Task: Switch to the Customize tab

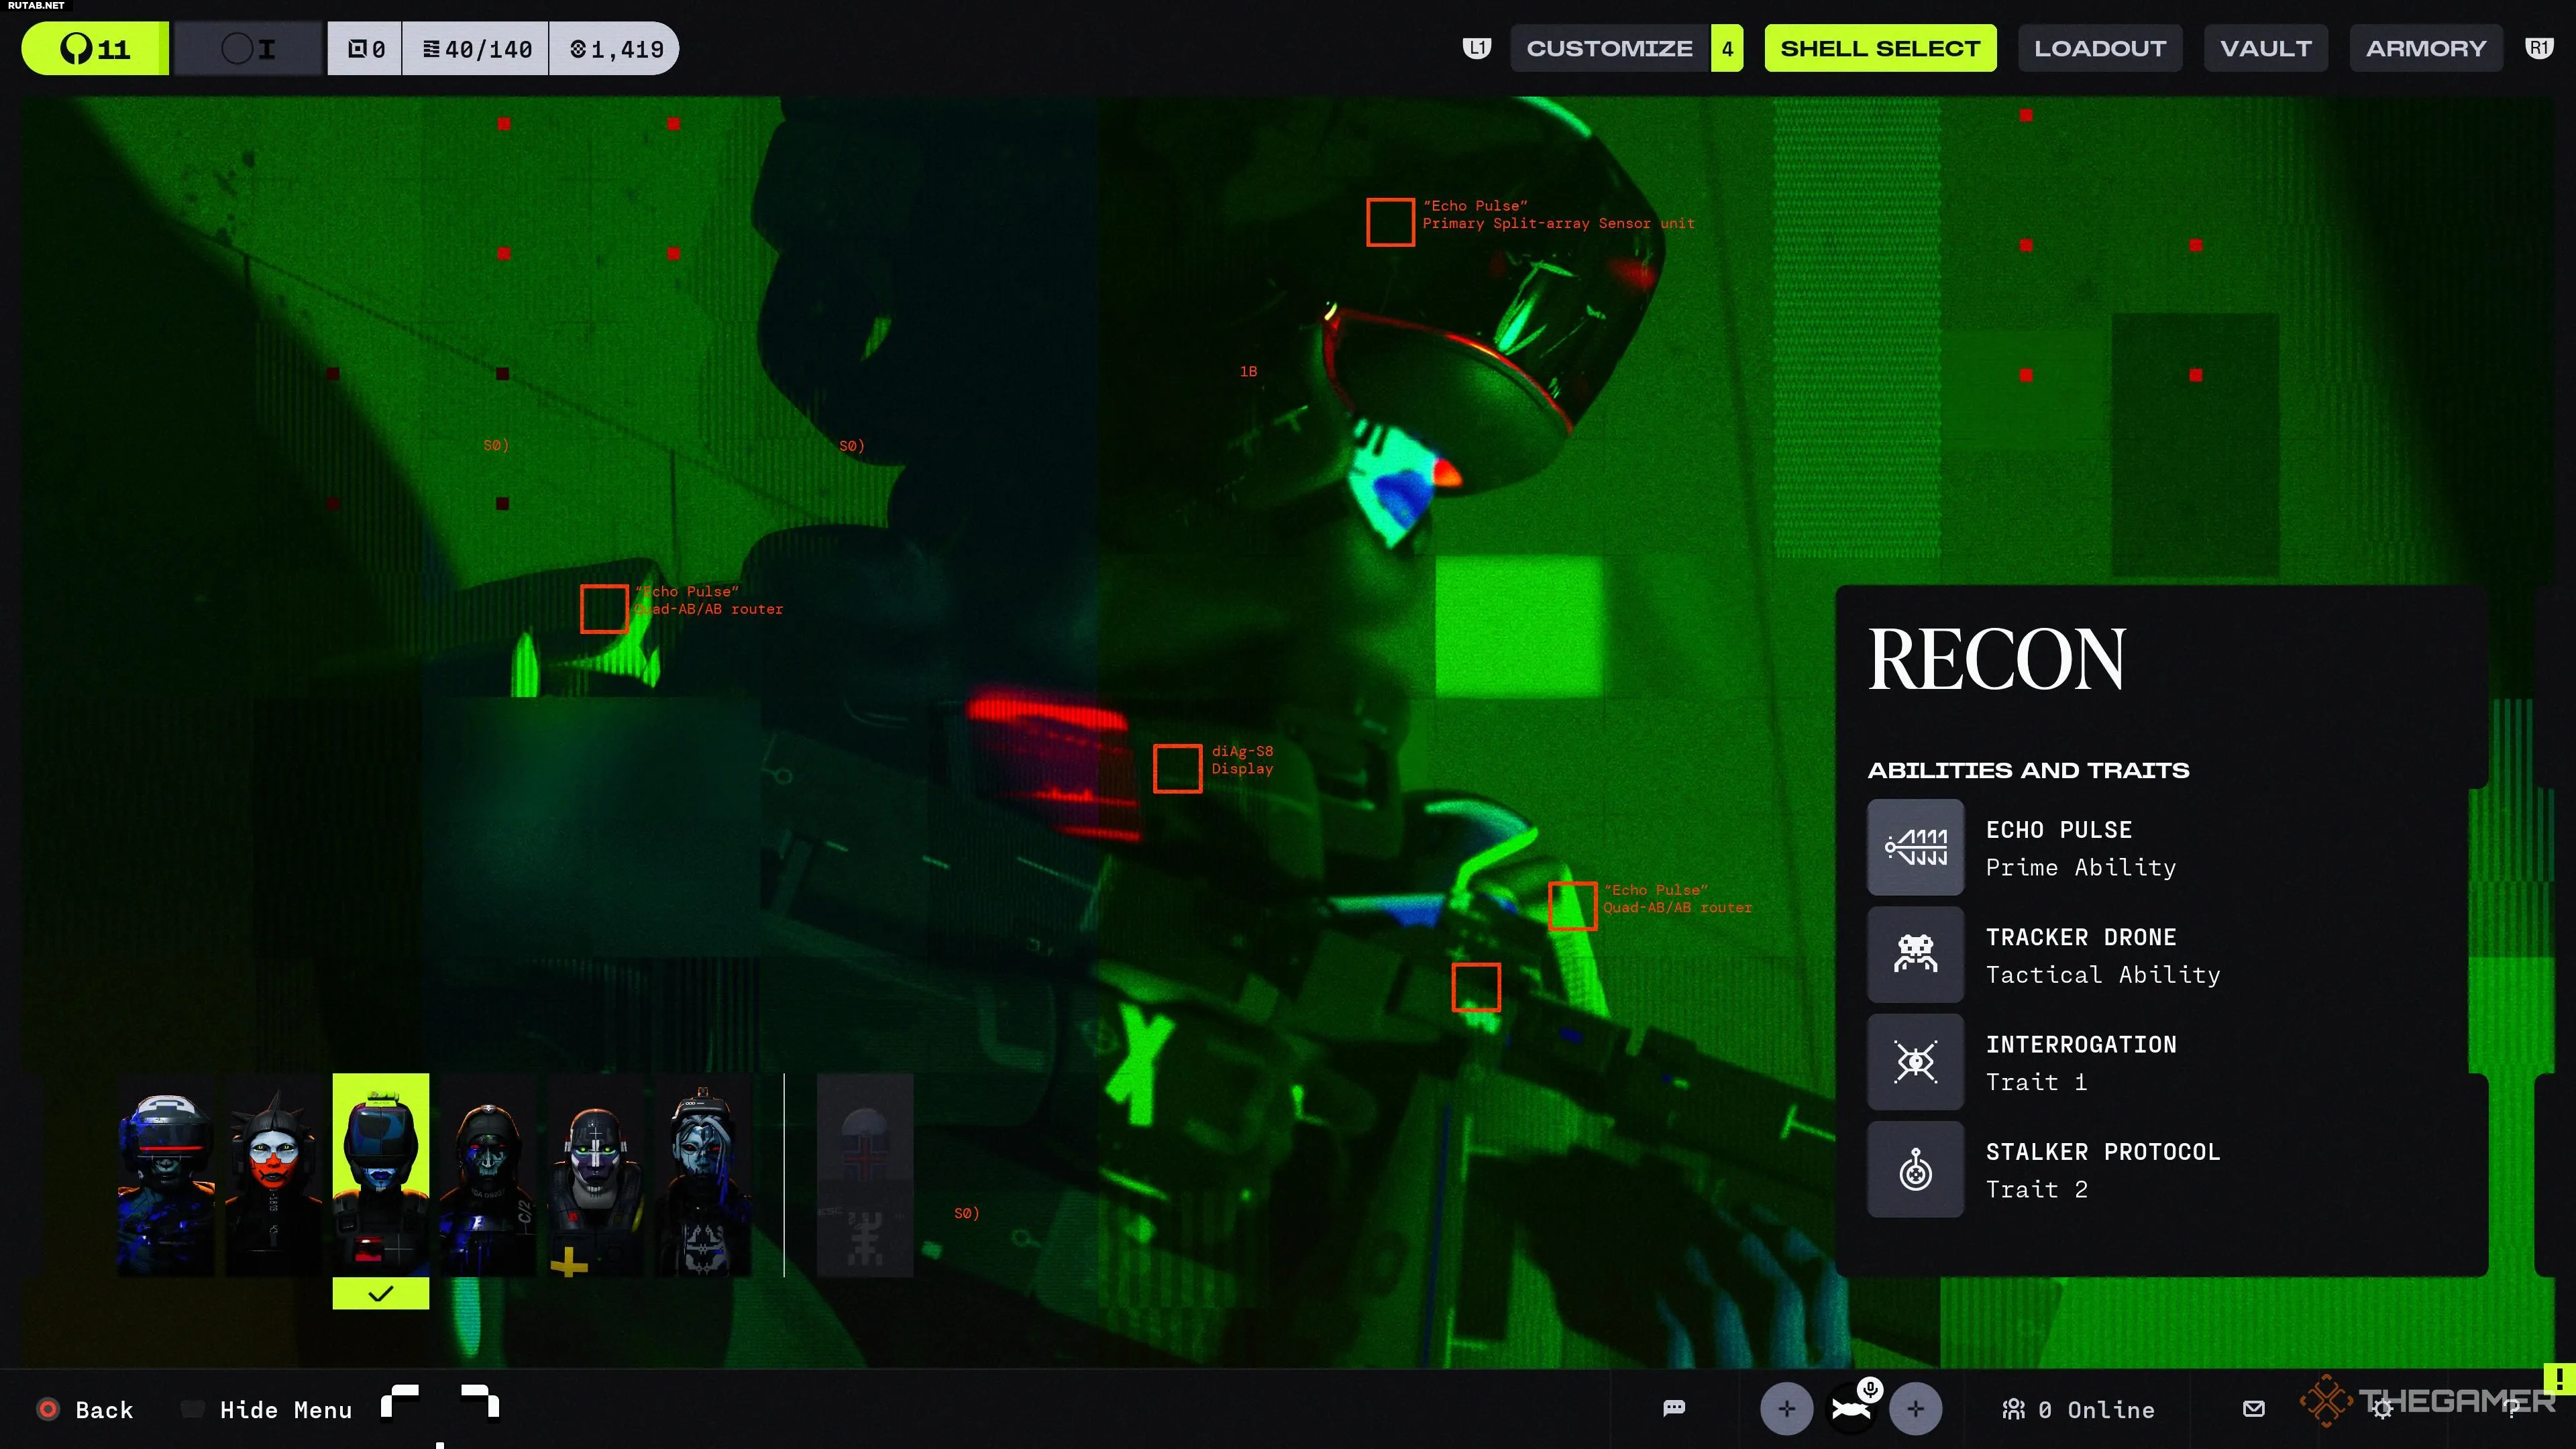Action: [x=1609, y=48]
